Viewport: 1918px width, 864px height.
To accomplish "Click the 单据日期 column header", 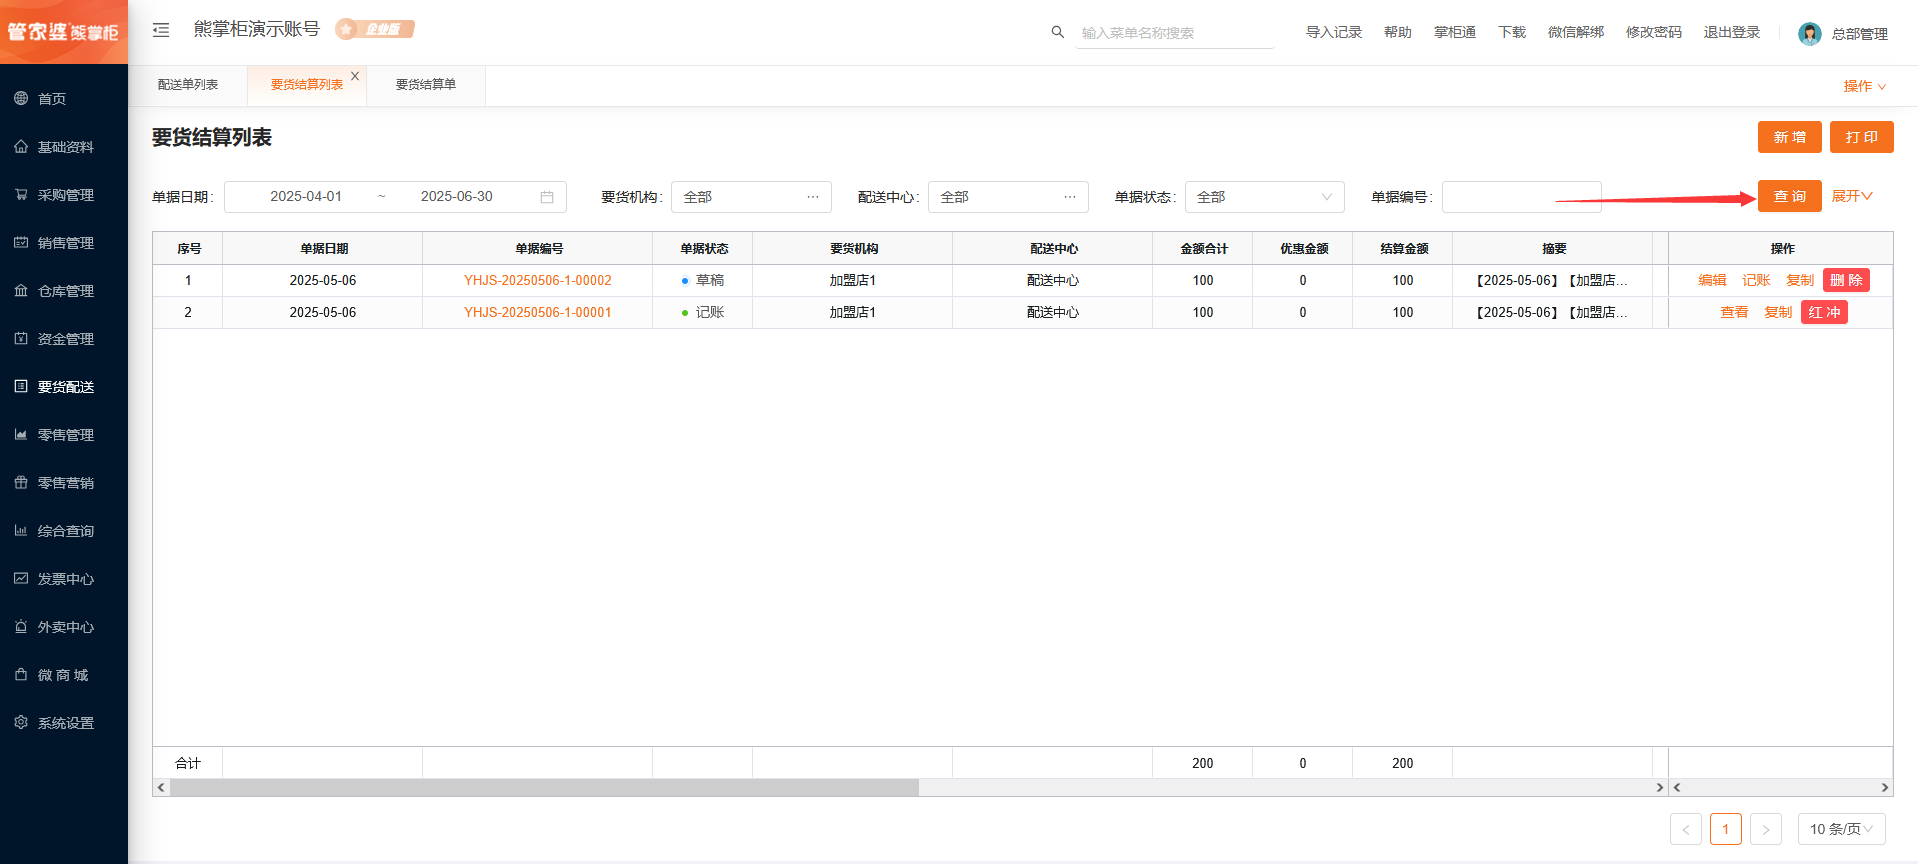I will (324, 248).
